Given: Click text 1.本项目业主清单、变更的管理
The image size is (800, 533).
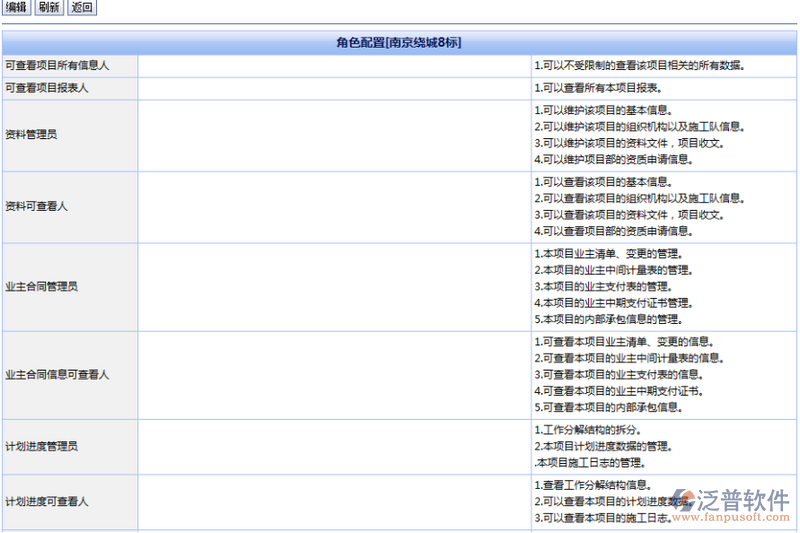Looking at the screenshot, I should [x=609, y=254].
